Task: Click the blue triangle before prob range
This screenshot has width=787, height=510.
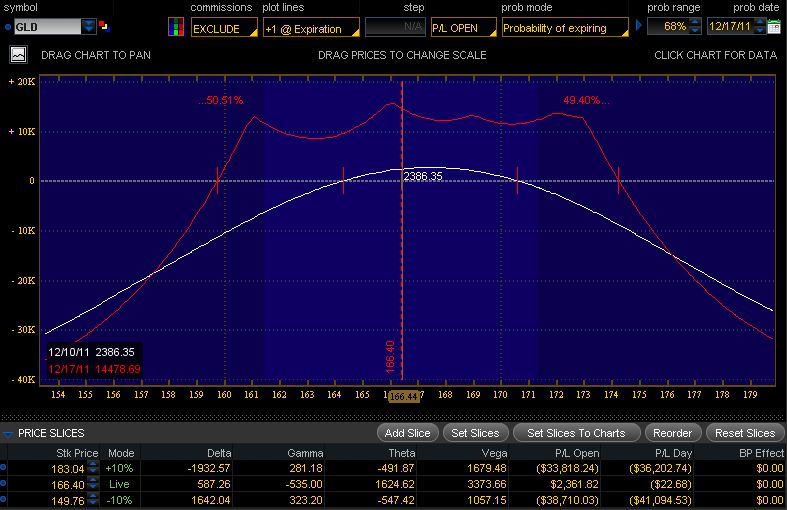Action: coord(638,25)
